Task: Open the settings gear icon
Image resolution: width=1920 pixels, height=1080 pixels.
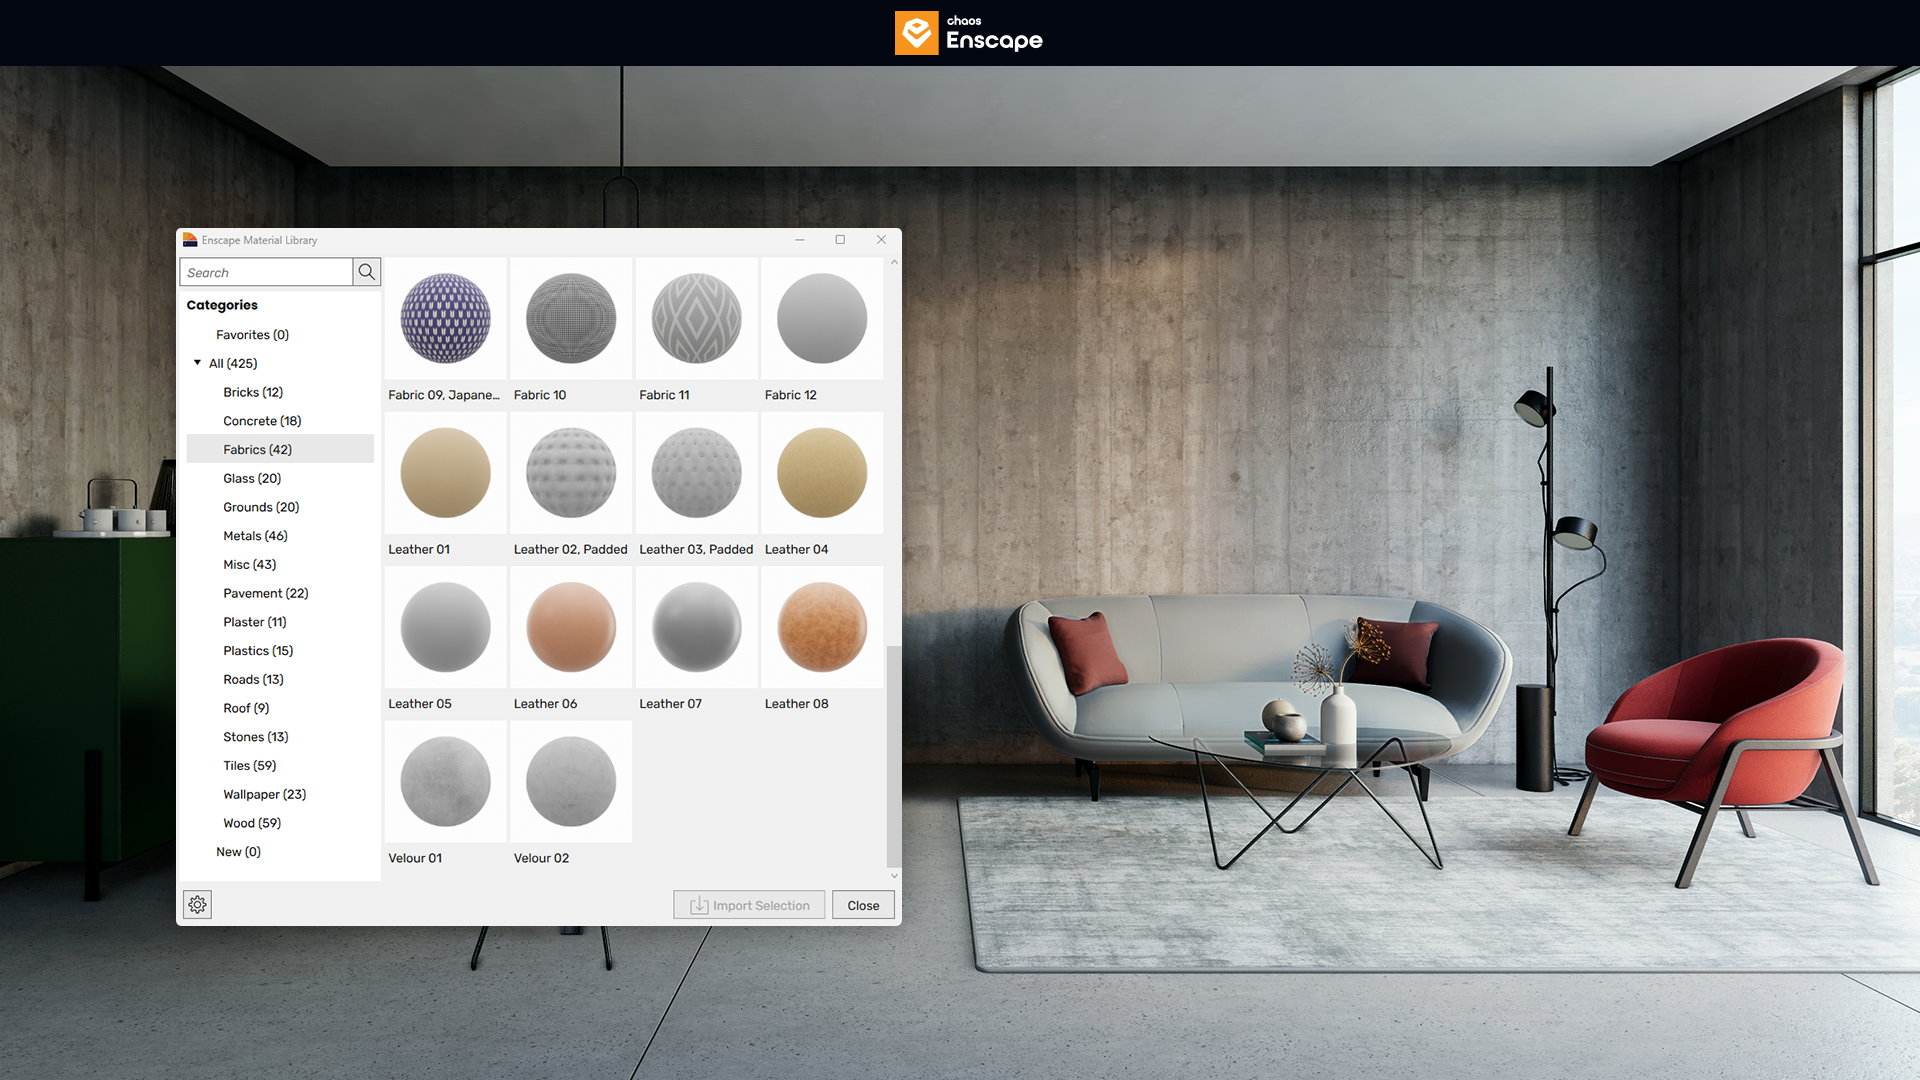Action: coord(197,905)
